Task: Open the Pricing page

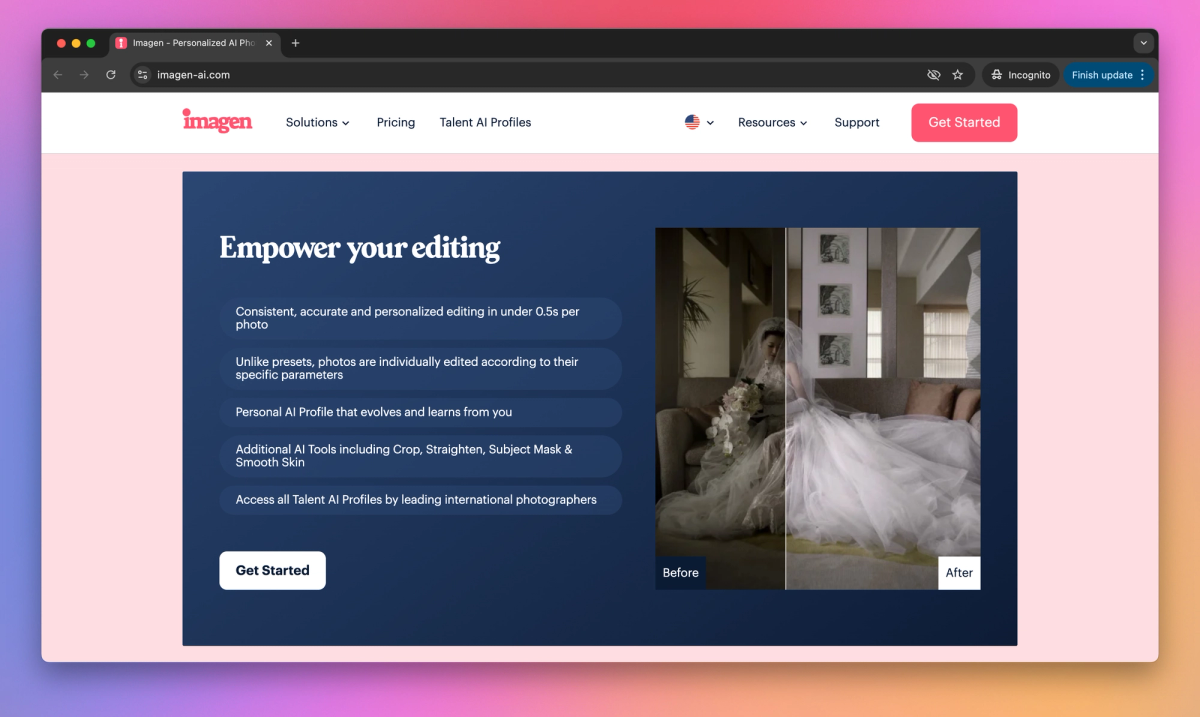Action: (x=396, y=122)
